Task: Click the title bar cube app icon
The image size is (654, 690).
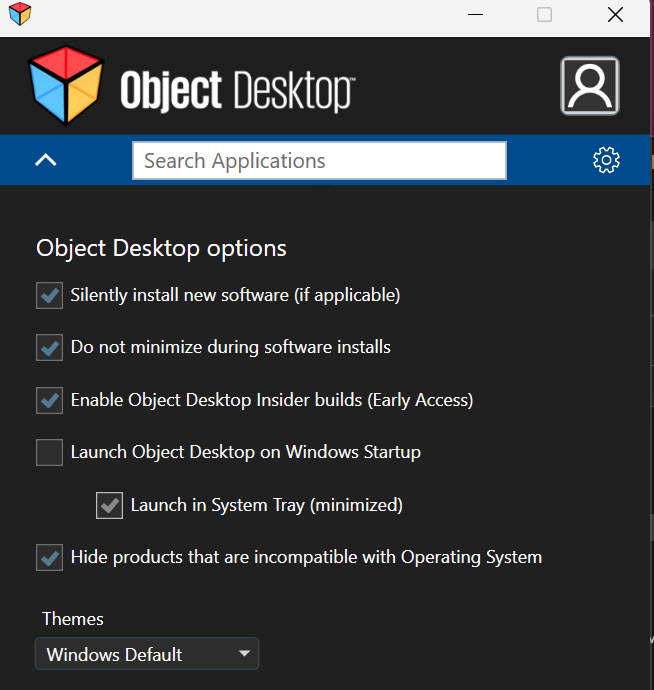Action: coord(20,14)
